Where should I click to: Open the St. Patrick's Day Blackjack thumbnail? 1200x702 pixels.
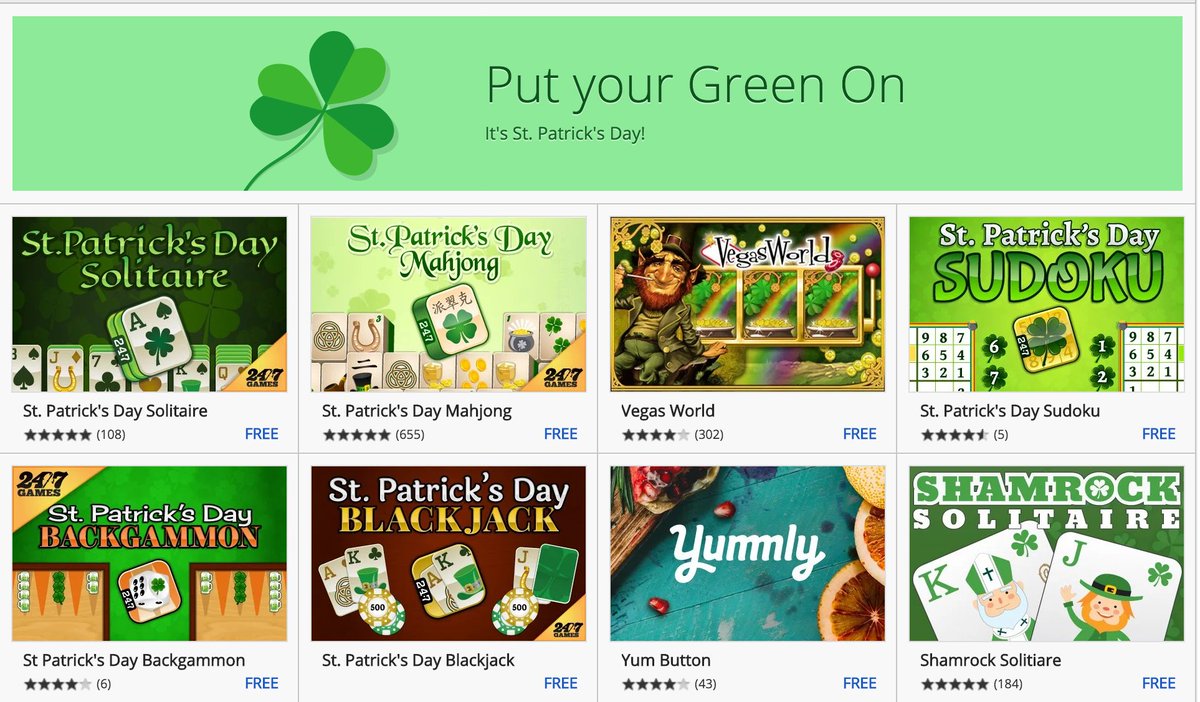[448, 553]
